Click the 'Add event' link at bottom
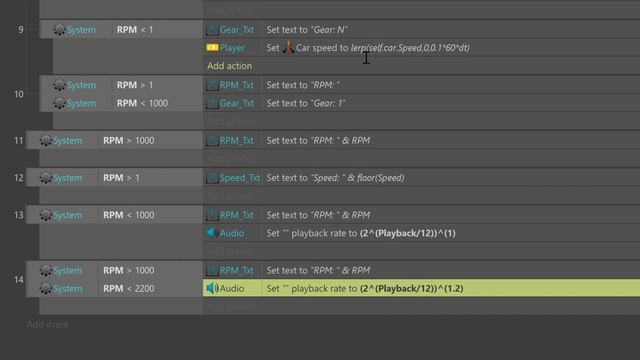Screen dimensions: 640x360 pos(48,324)
